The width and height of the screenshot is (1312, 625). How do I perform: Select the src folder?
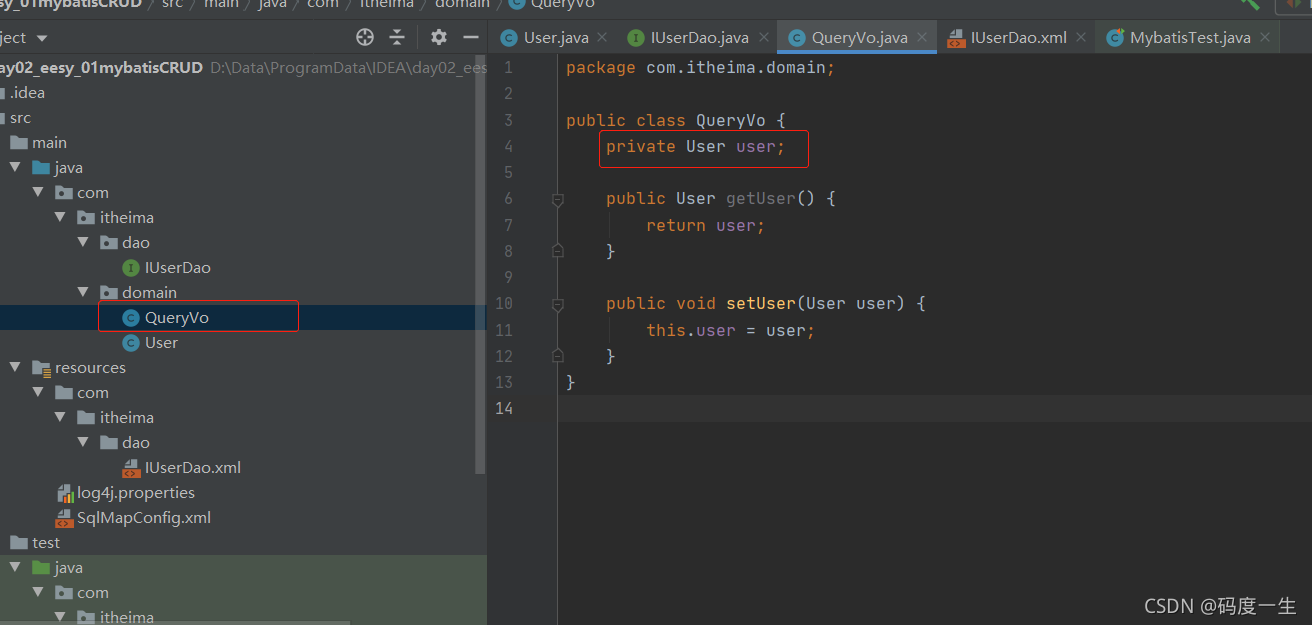(21, 117)
